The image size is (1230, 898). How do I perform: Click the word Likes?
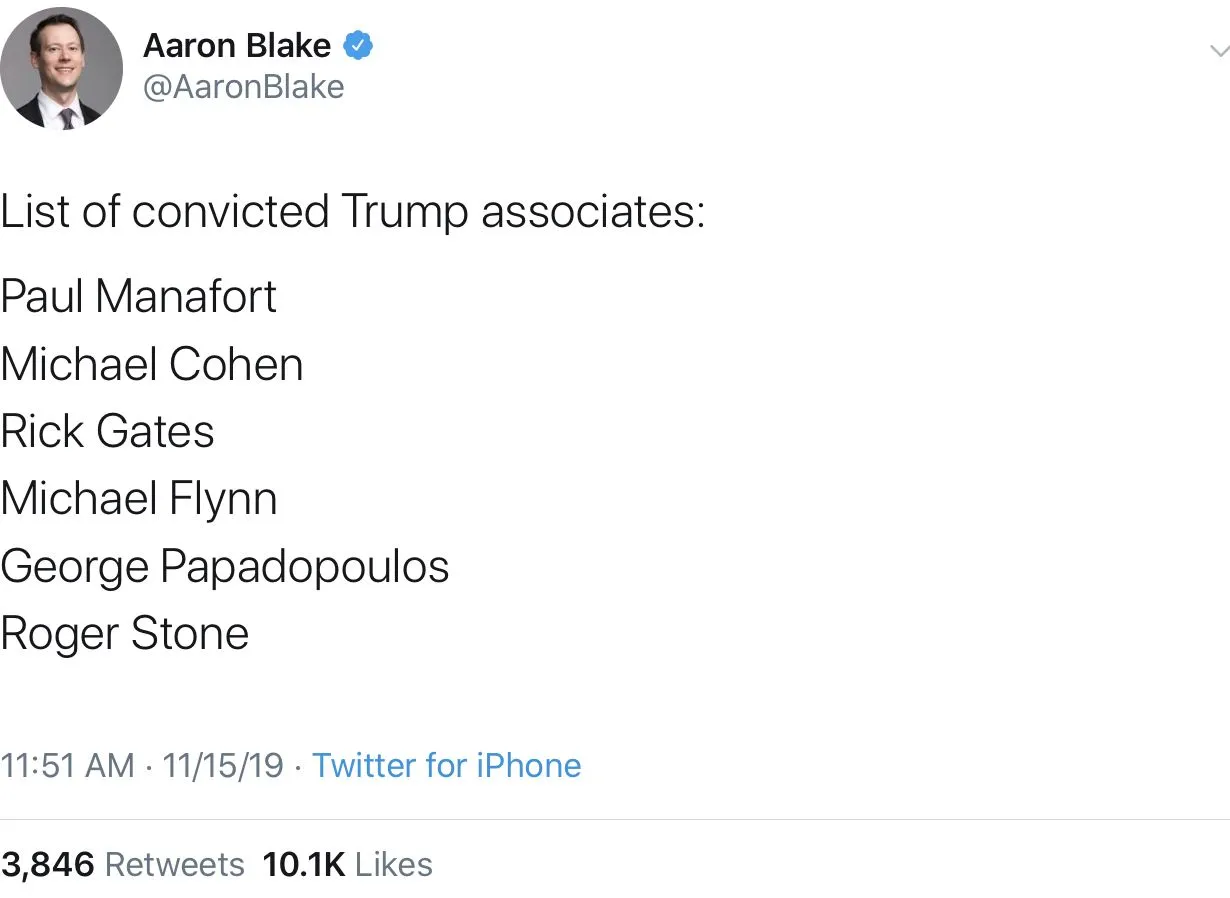pyautogui.click(x=394, y=864)
